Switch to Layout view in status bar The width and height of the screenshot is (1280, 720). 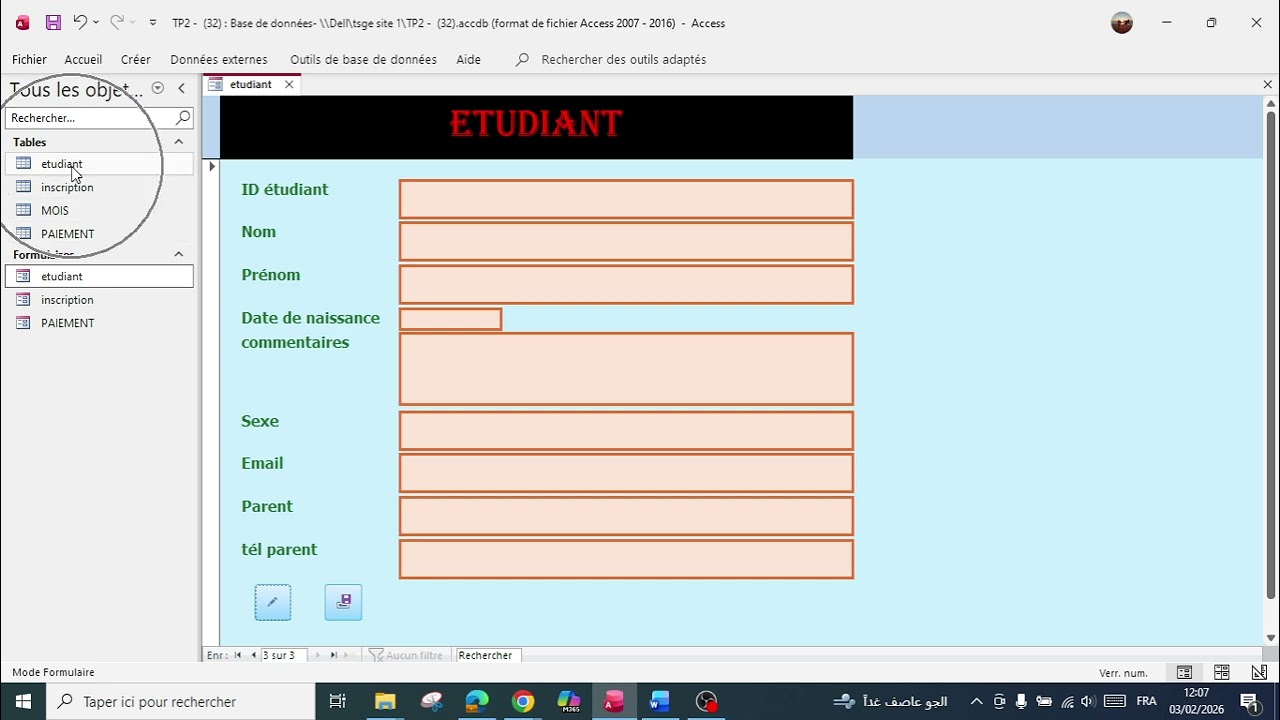coord(1221,672)
